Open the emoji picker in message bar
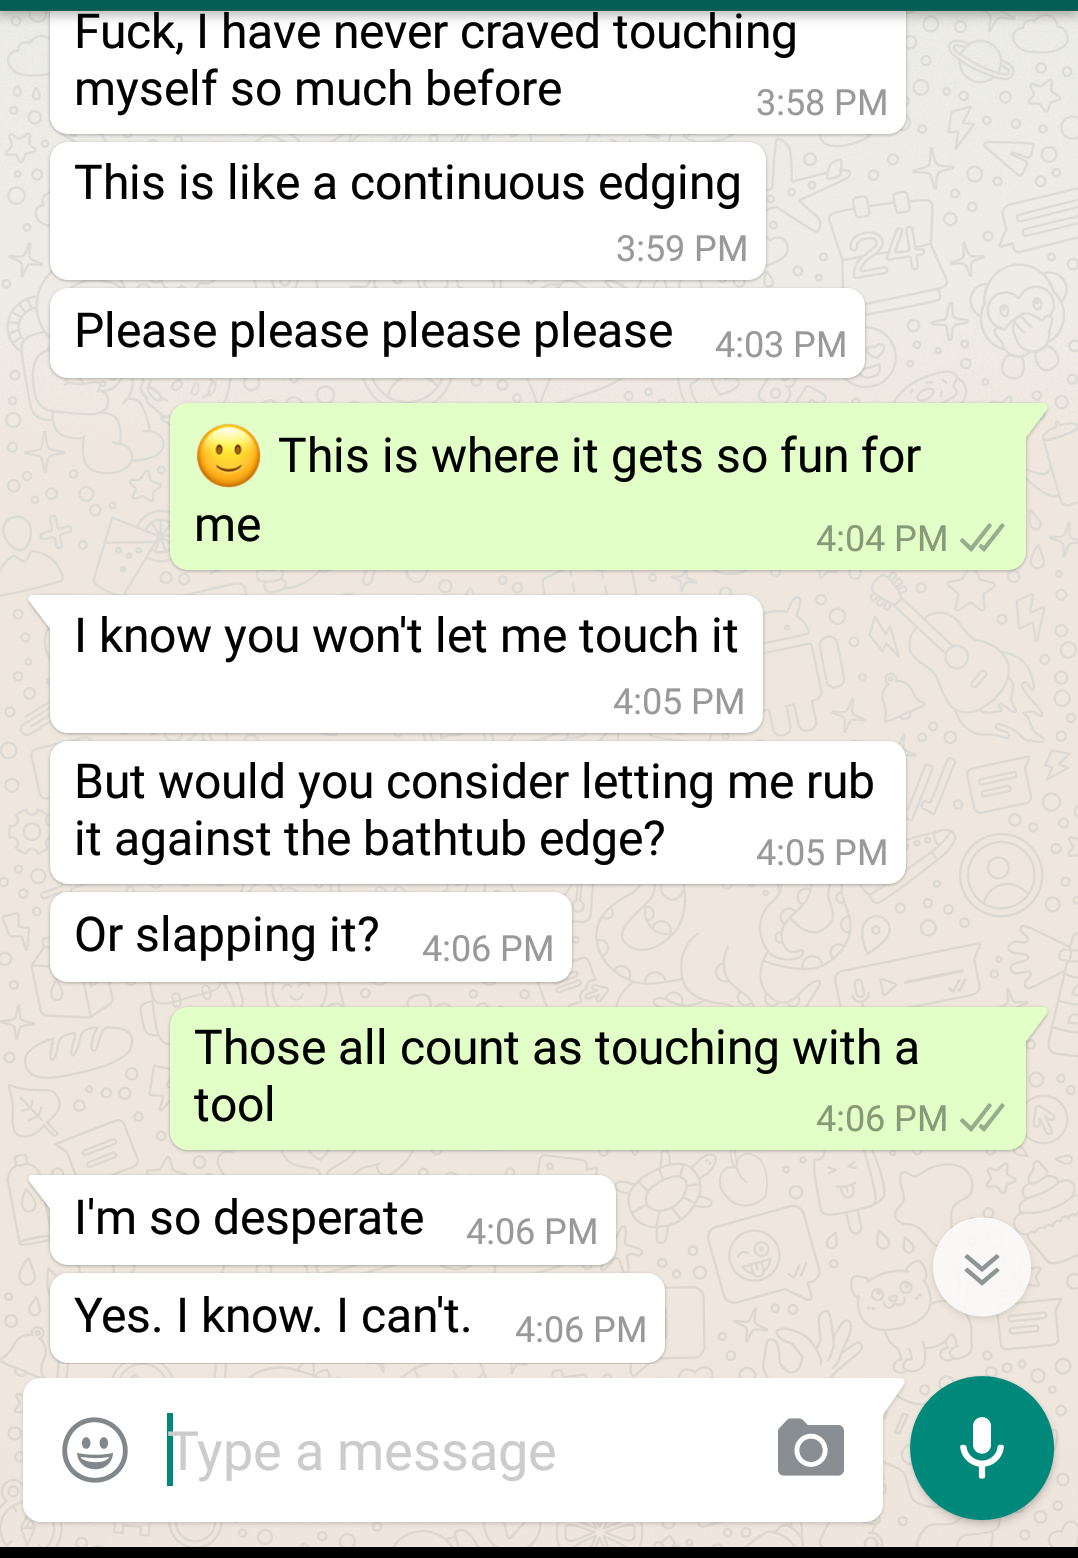Viewport: 1078px width, 1558px height. (95, 1450)
